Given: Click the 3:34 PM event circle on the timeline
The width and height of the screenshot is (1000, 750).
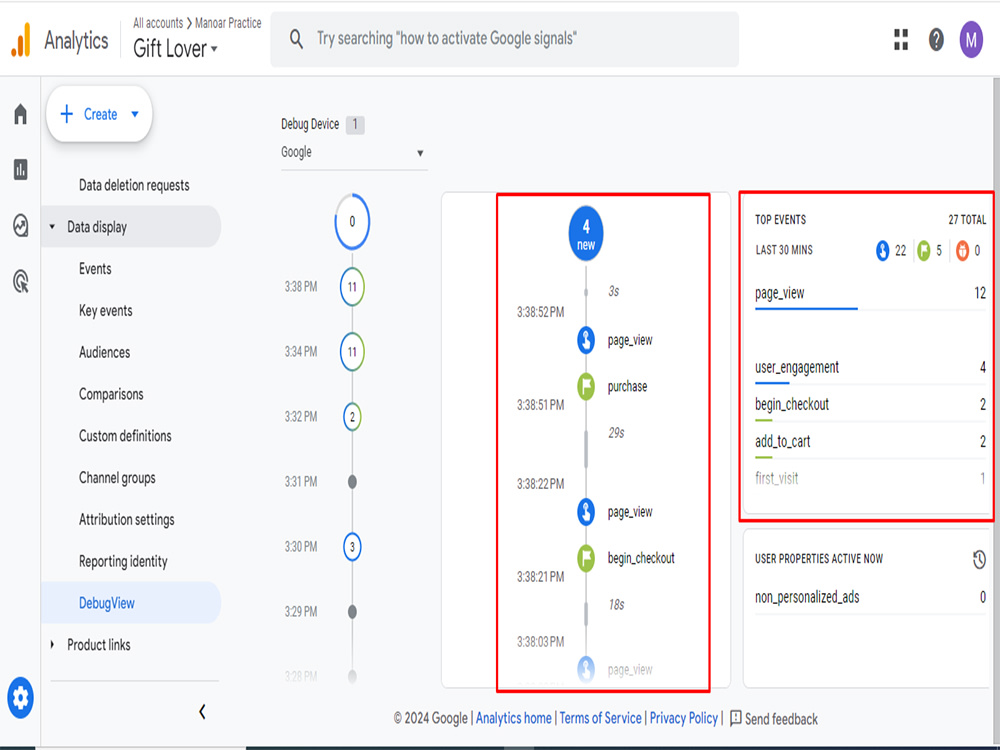Looking at the screenshot, I should (x=351, y=352).
